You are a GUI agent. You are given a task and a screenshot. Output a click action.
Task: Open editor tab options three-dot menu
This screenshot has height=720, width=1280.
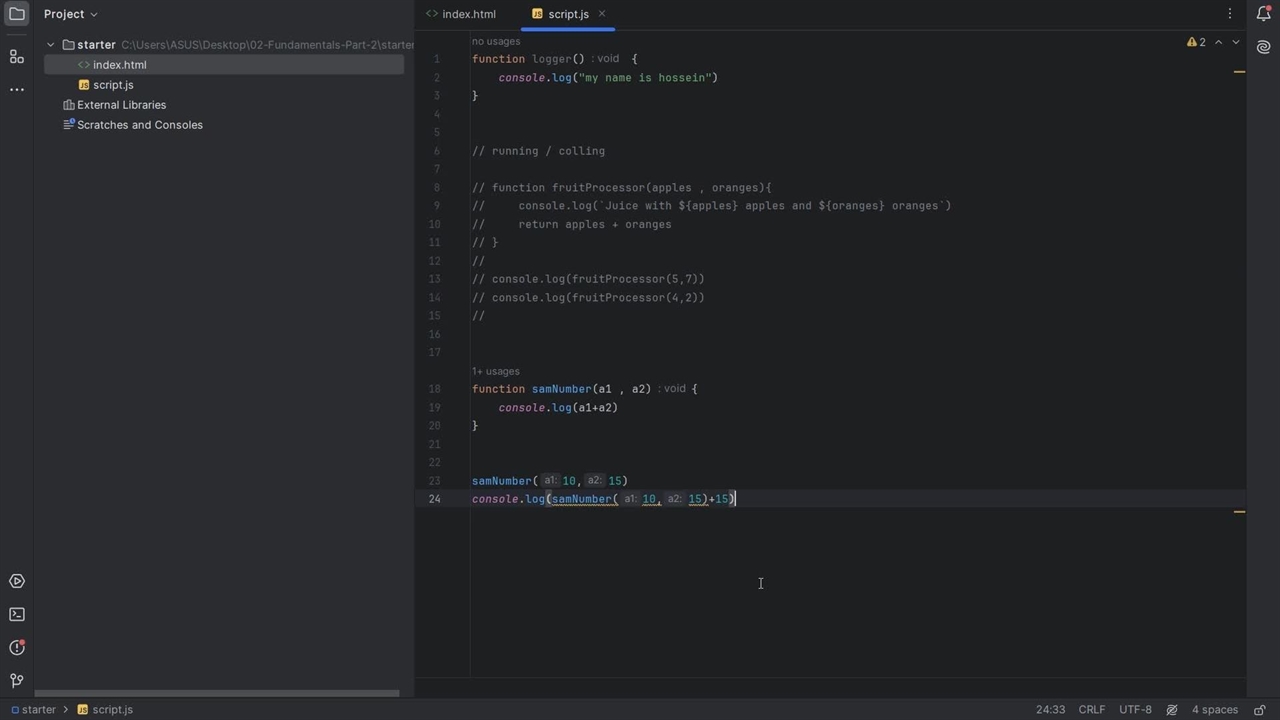click(1230, 14)
